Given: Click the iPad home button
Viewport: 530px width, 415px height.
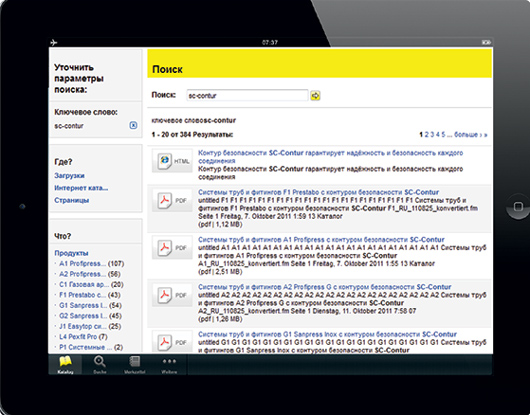Looking at the screenshot, I should [518, 206].
